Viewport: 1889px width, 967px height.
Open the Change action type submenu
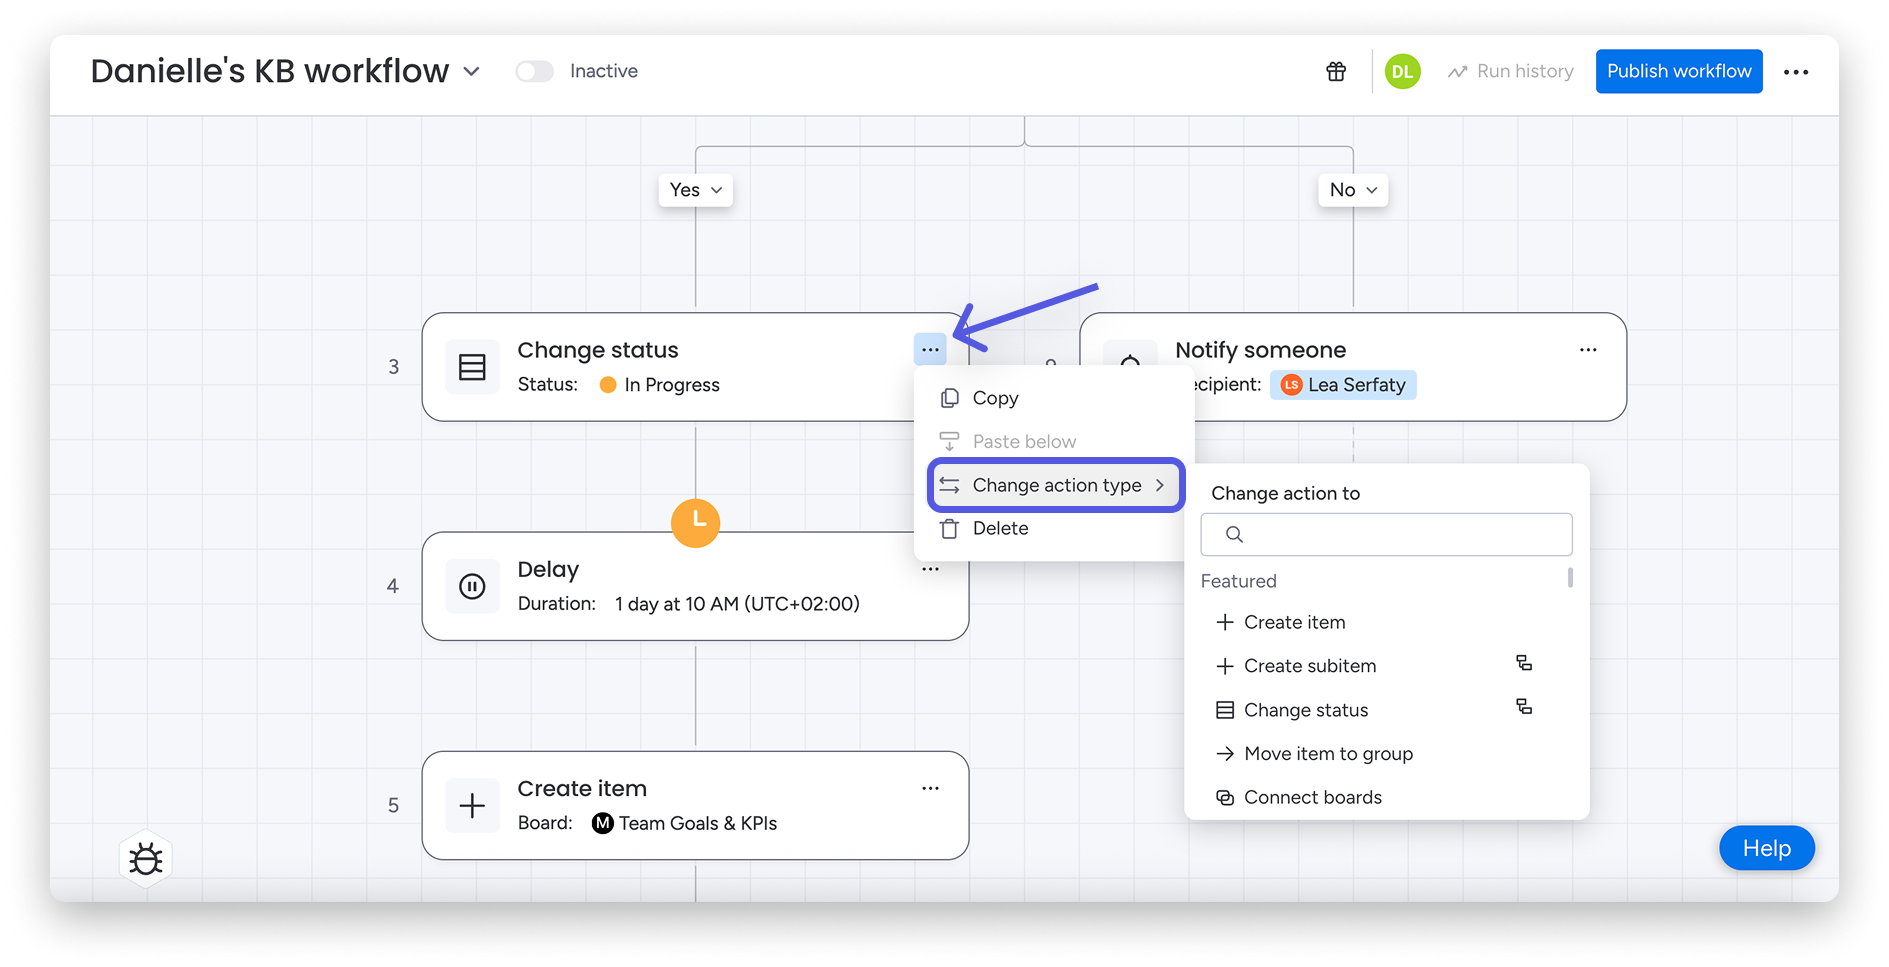[x=1056, y=485]
